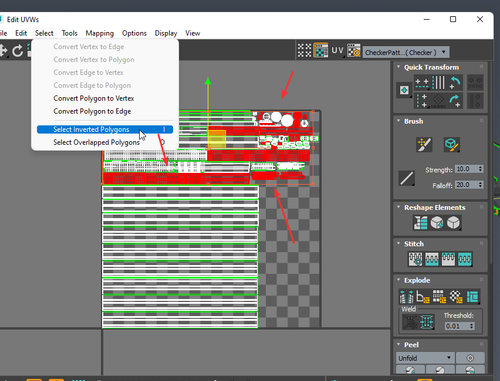Choose Select Inverted Polygons menu entry
This screenshot has width=500, height=381.
[x=105, y=129]
